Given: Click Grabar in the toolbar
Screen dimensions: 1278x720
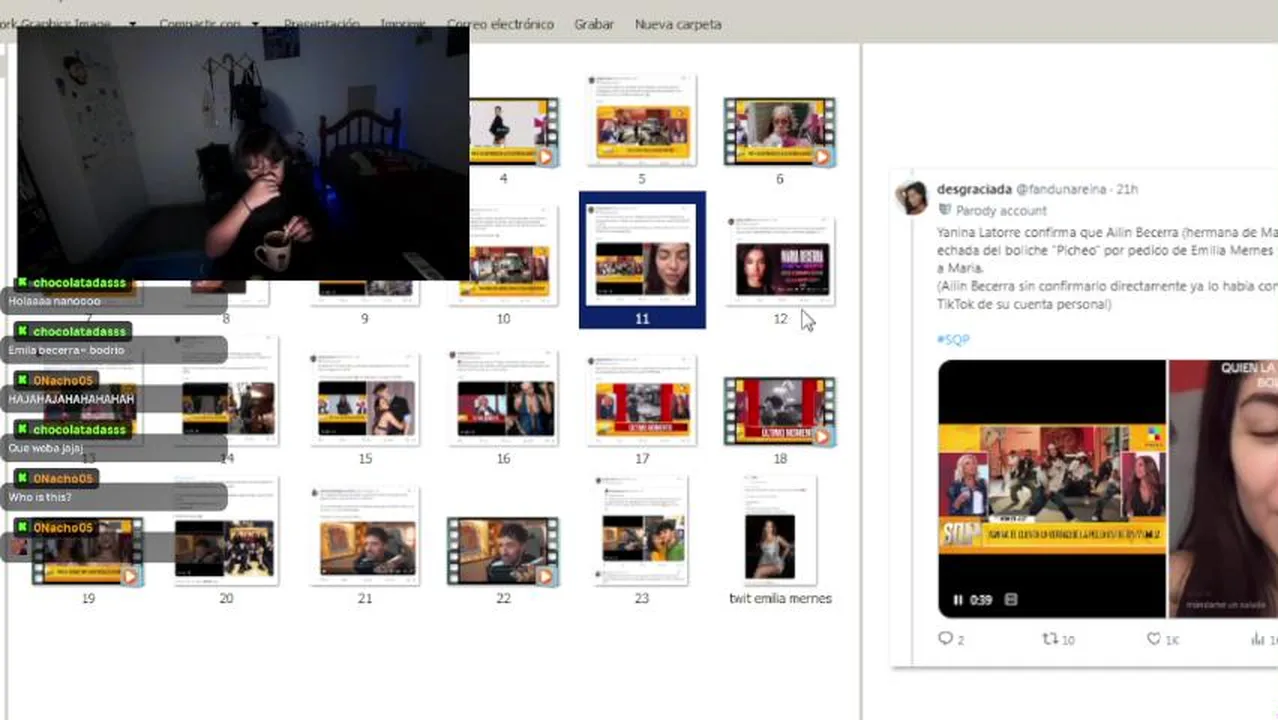Looking at the screenshot, I should coord(594,24).
